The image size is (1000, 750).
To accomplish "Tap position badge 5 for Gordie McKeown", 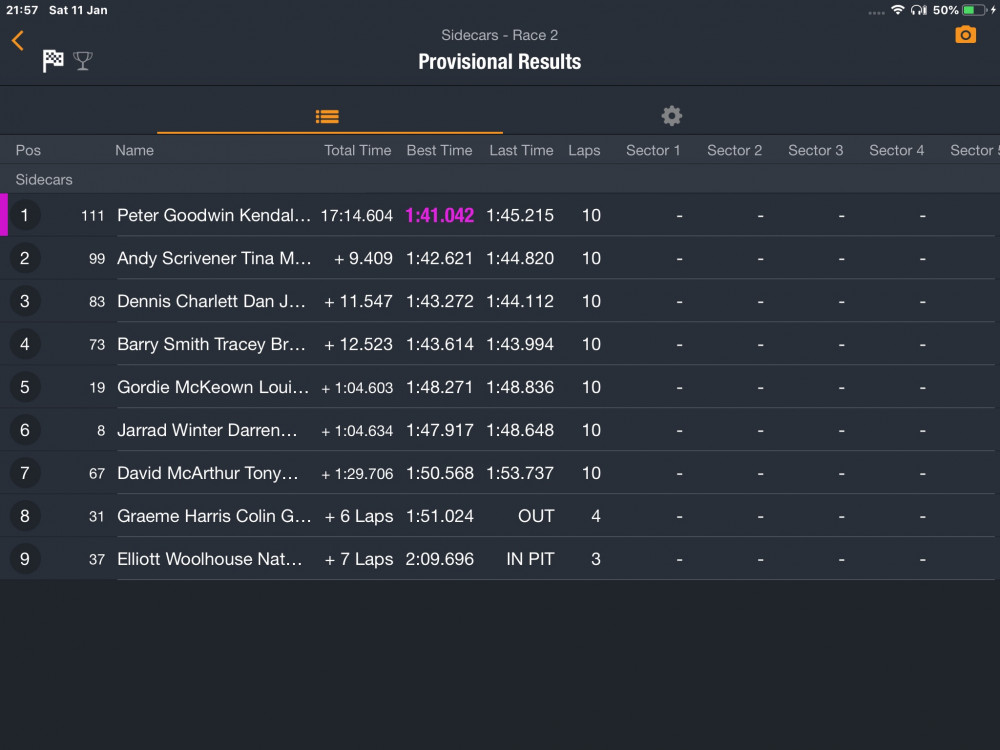I will tap(25, 387).
